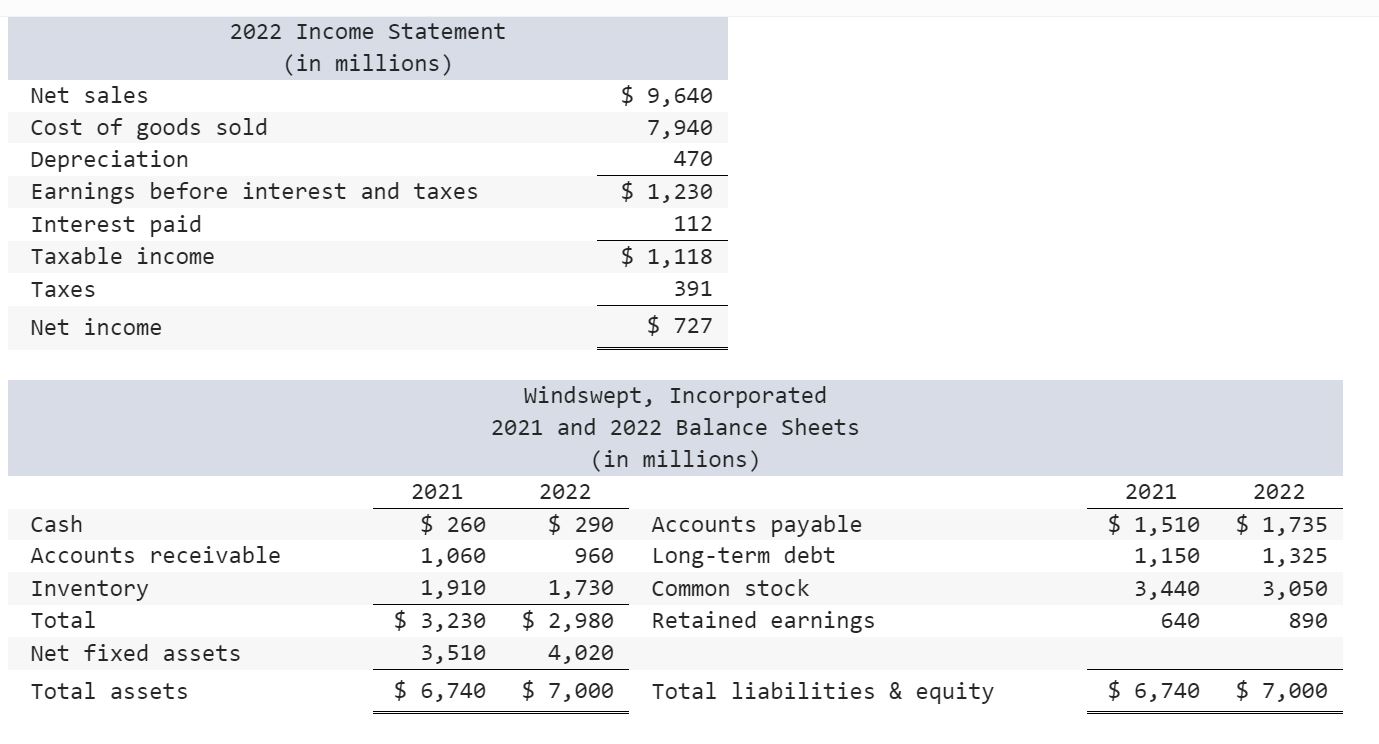Select the Depreciation amount 470

pyautogui.click(x=700, y=159)
